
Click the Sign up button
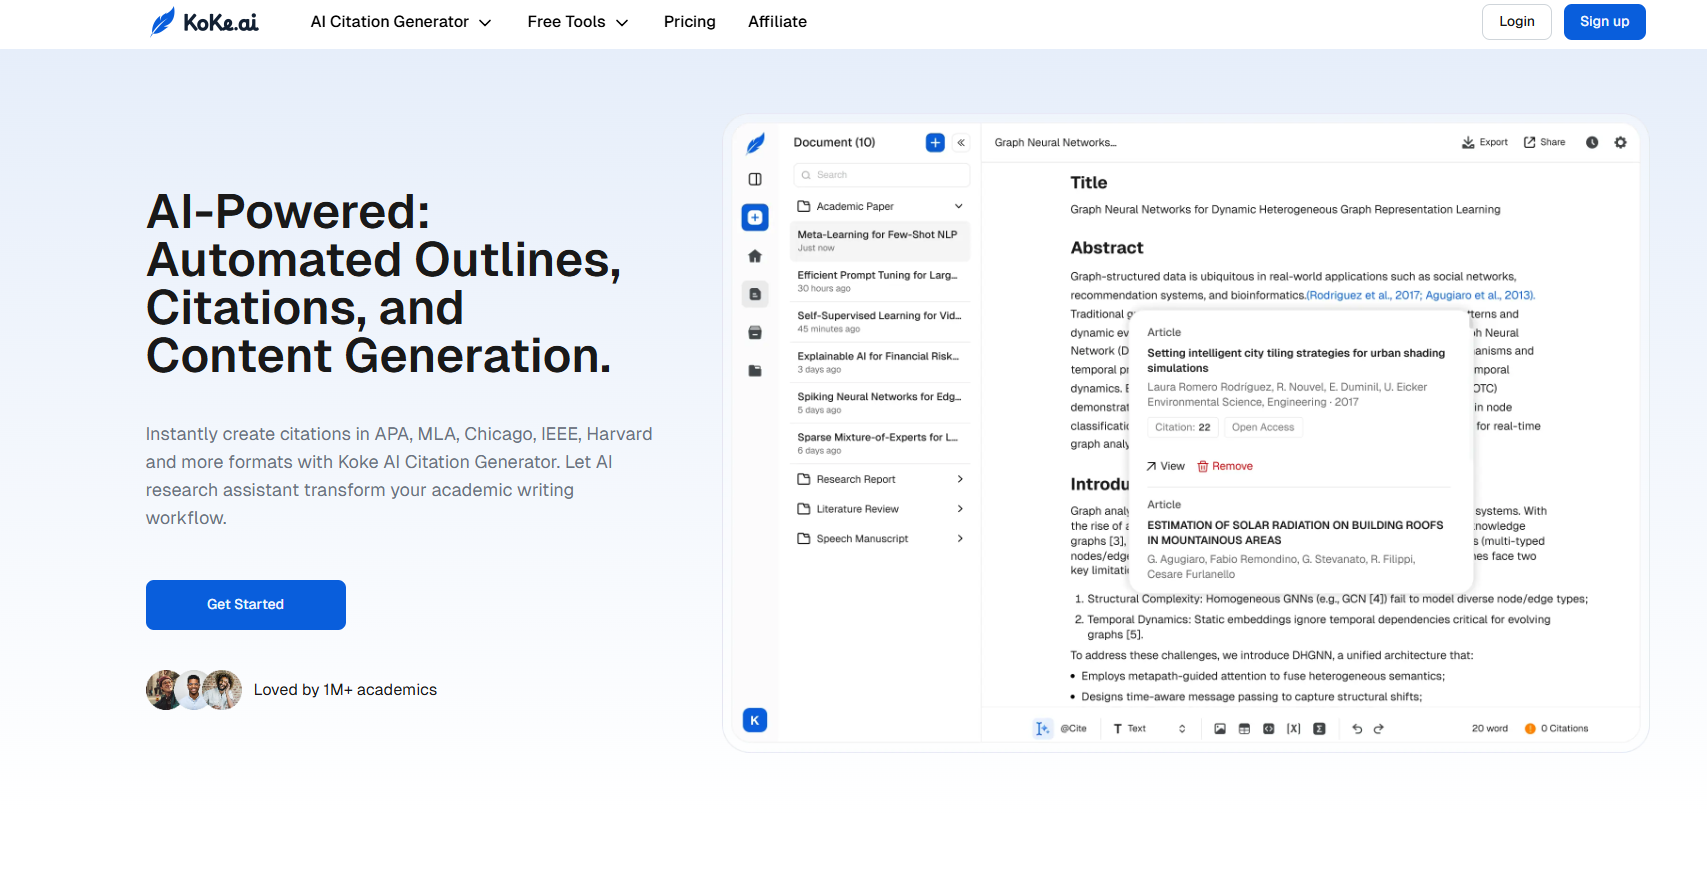1604,22
